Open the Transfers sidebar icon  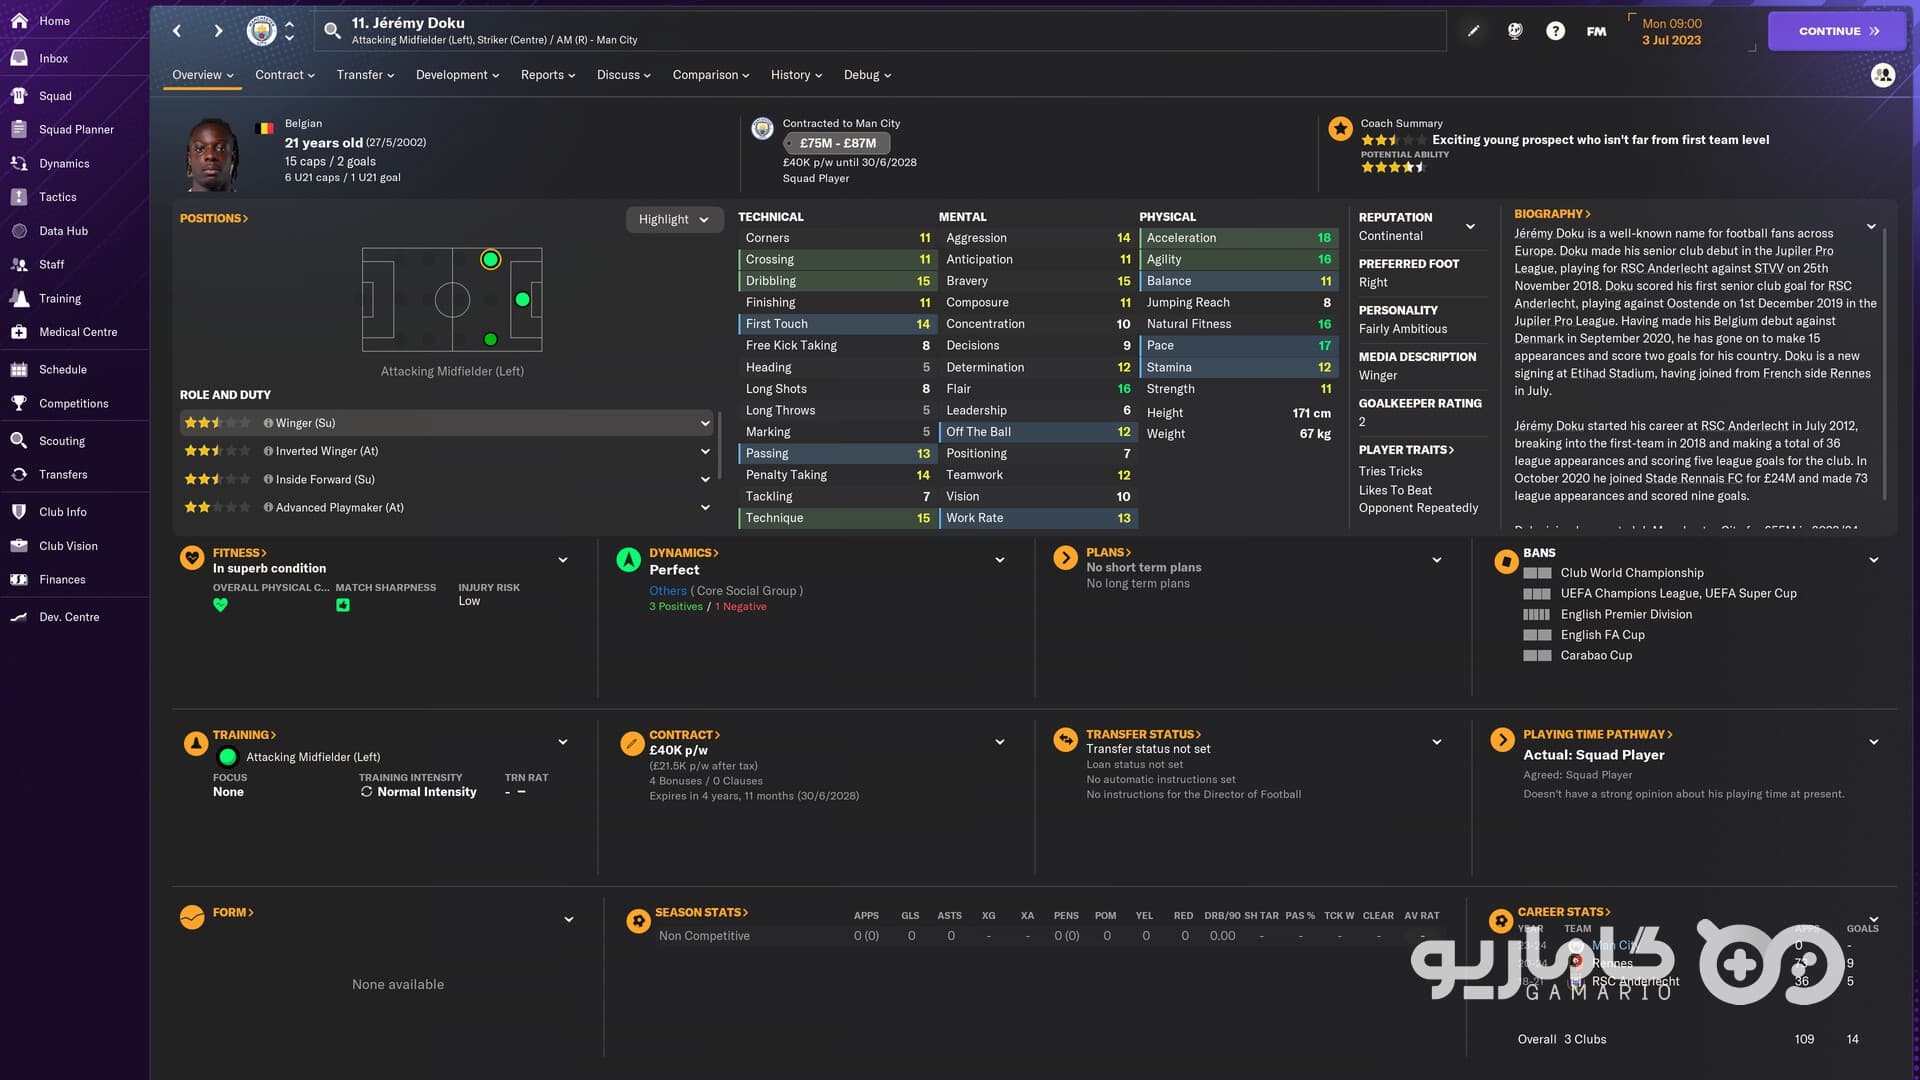tap(19, 474)
